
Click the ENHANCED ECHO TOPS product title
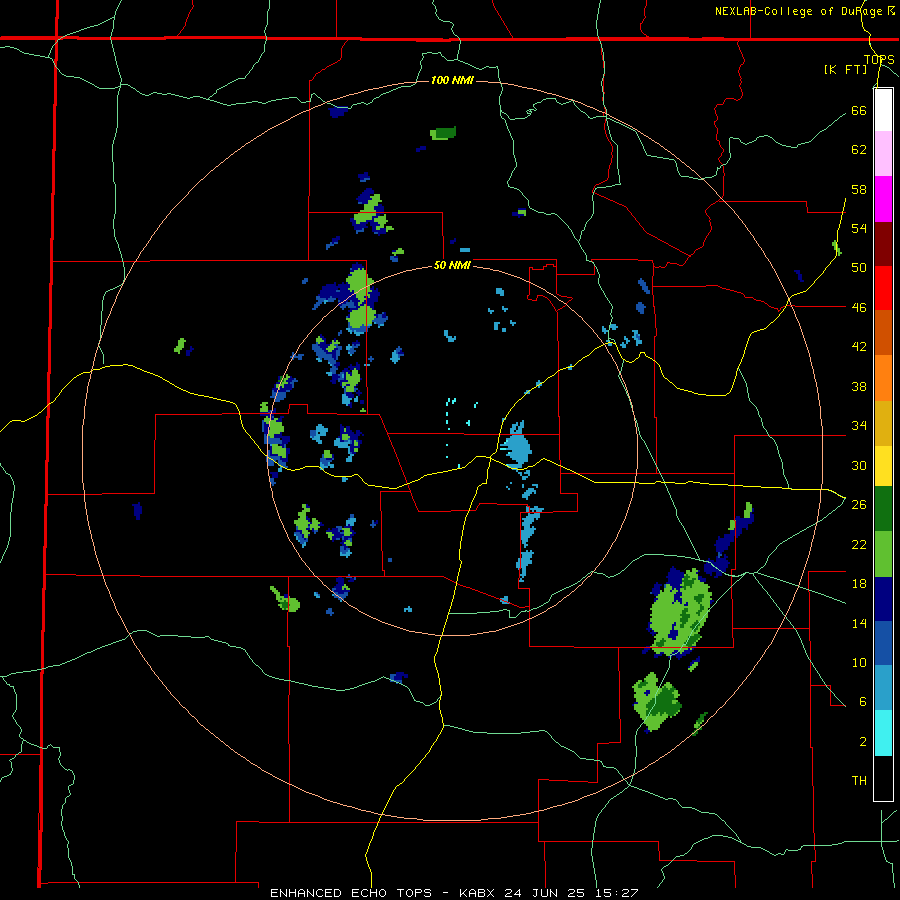click(351, 893)
